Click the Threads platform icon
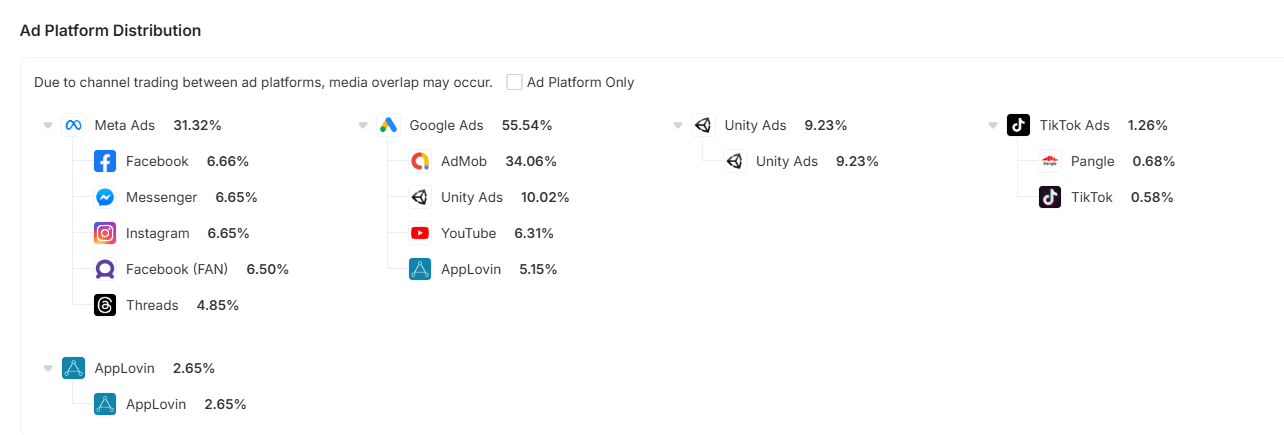The image size is (1284, 435). [x=105, y=305]
